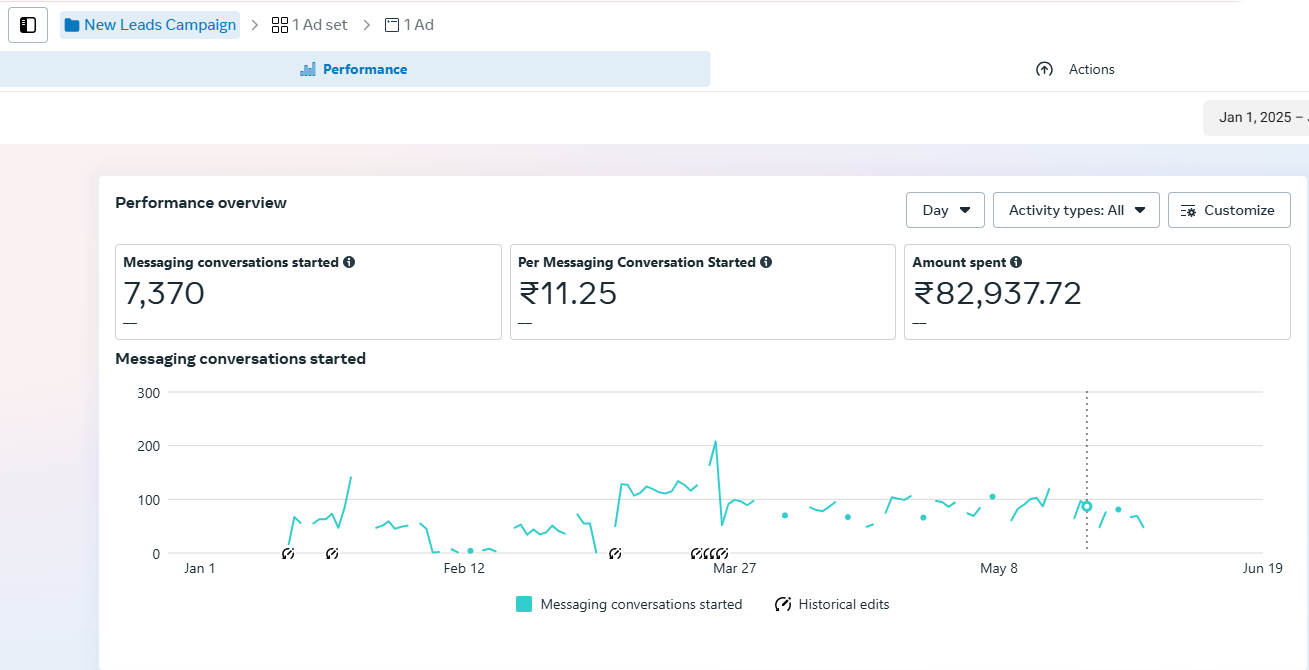Image resolution: width=1309 pixels, height=670 pixels.
Task: Click the first historical edit marker after Jan 1
Action: (x=288, y=553)
